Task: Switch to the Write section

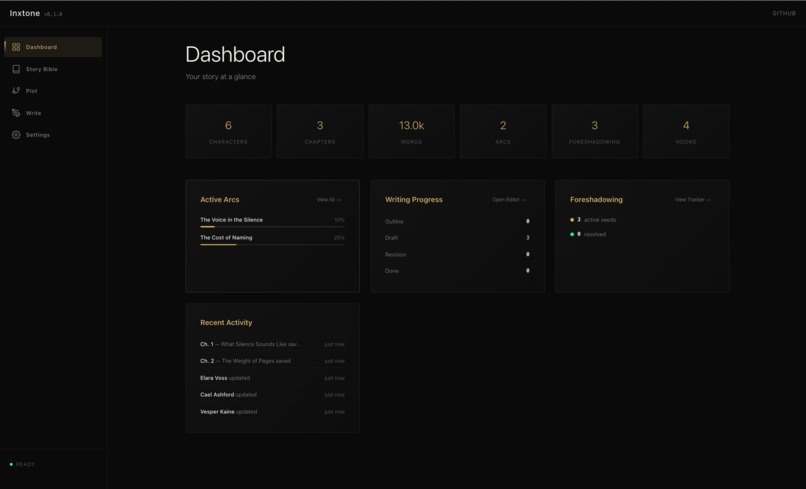Action: [53, 113]
